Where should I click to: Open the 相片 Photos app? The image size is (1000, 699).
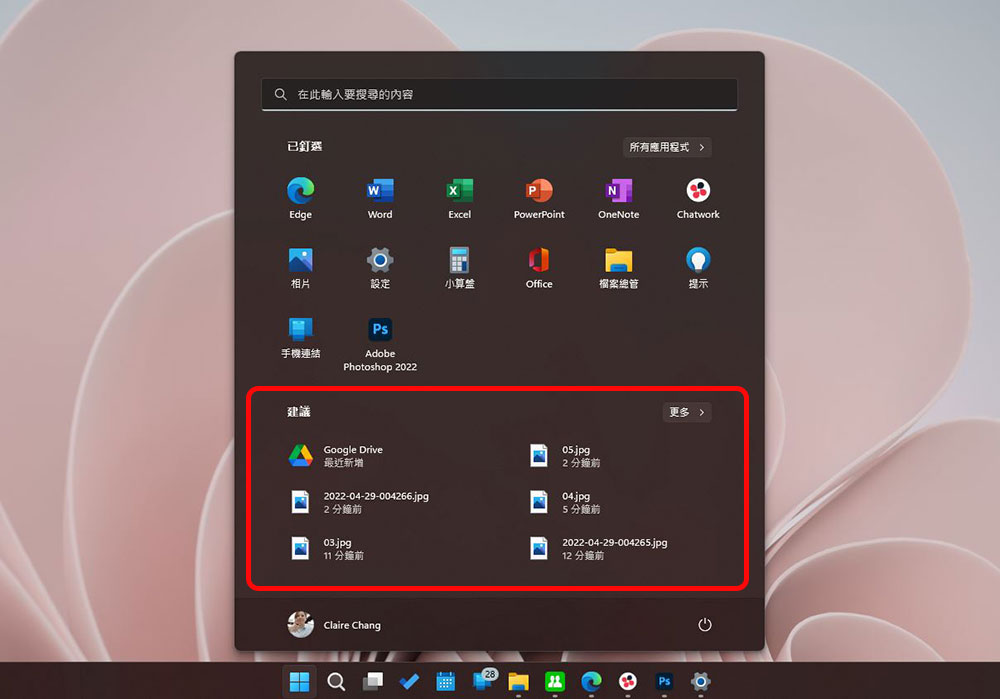click(x=300, y=268)
